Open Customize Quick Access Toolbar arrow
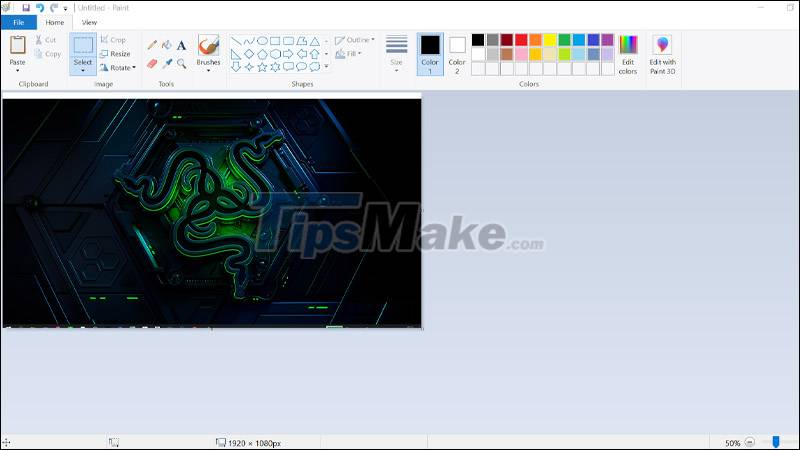The height and width of the screenshot is (450, 800). (x=65, y=8)
